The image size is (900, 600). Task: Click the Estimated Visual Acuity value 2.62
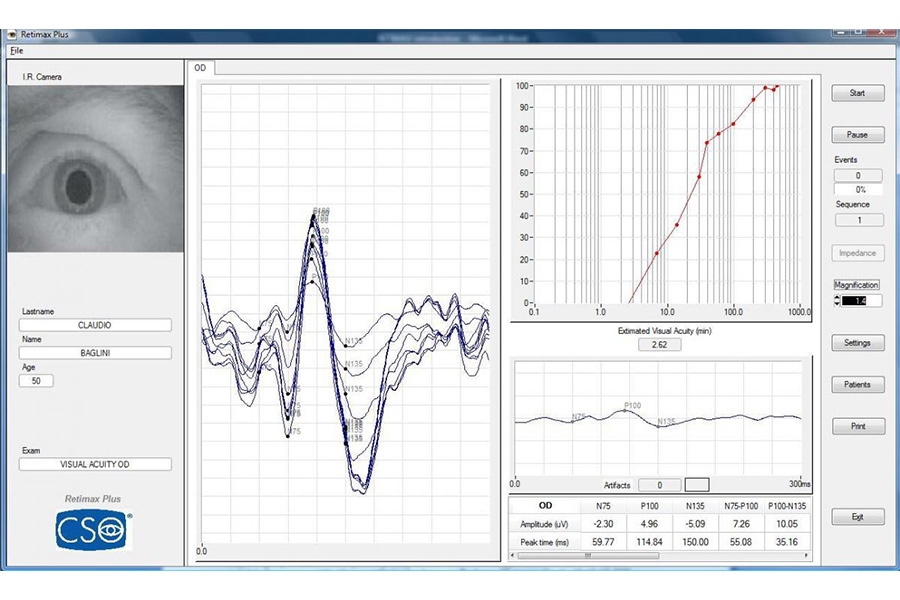coord(660,344)
